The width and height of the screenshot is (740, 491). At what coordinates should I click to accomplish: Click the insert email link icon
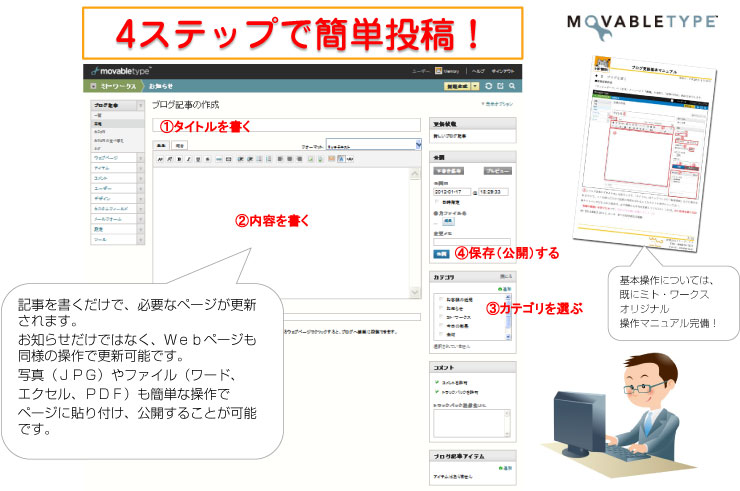click(228, 159)
